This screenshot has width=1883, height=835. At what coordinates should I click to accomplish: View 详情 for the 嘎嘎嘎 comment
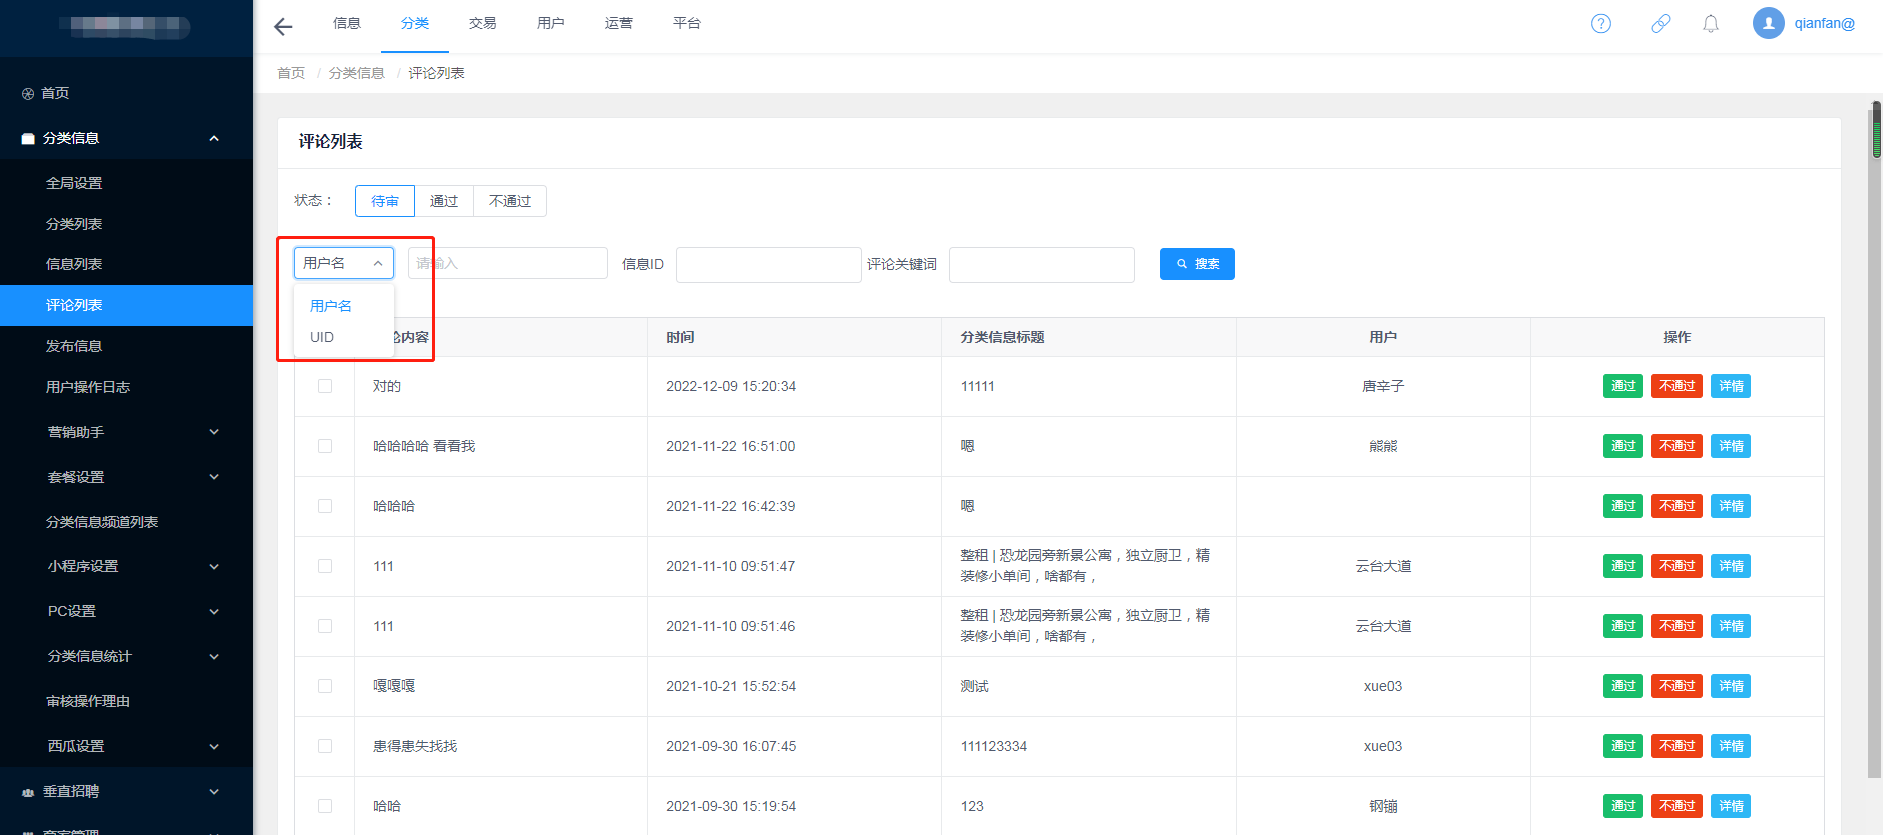click(1731, 686)
